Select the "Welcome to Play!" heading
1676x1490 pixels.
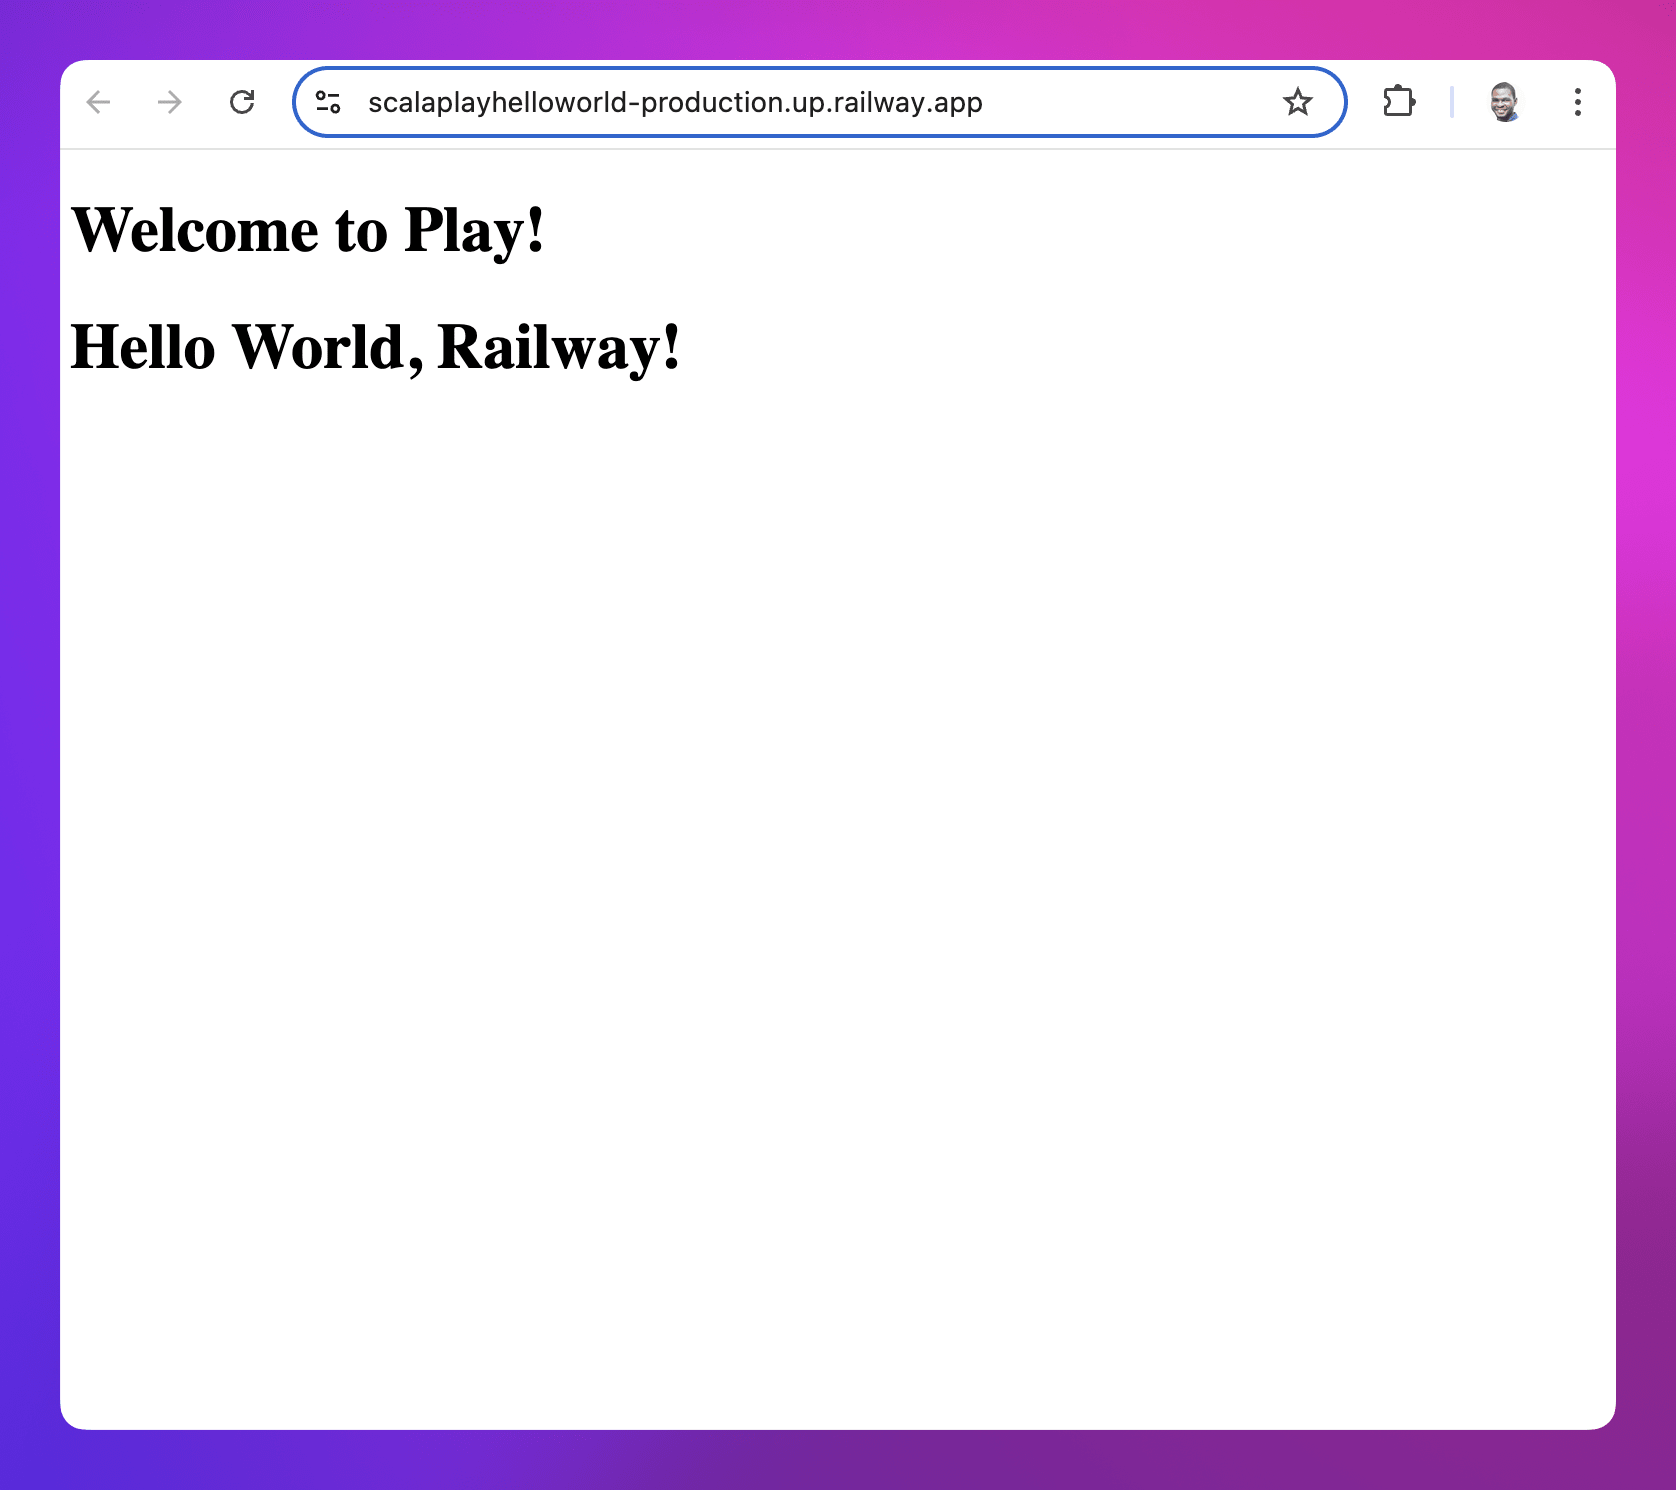[x=308, y=231]
